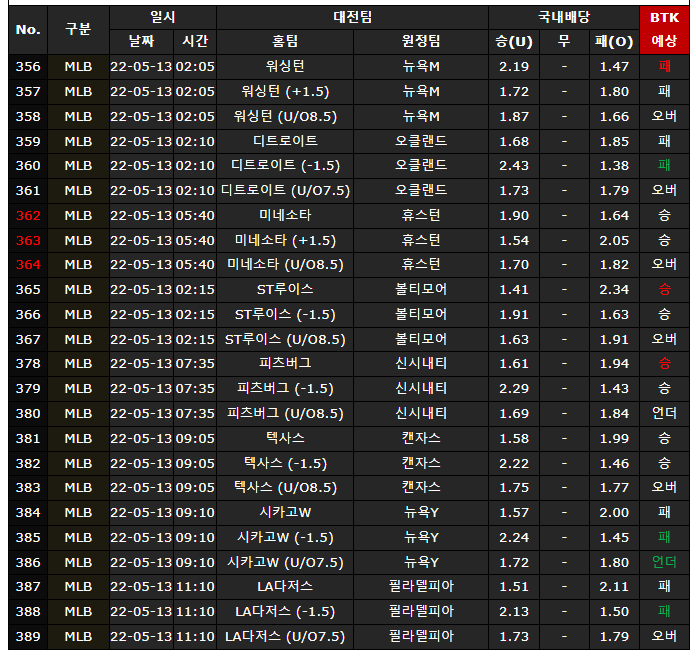Click away team 뉴욕M in row 357
Screen dimensions: 696x656
(421, 92)
